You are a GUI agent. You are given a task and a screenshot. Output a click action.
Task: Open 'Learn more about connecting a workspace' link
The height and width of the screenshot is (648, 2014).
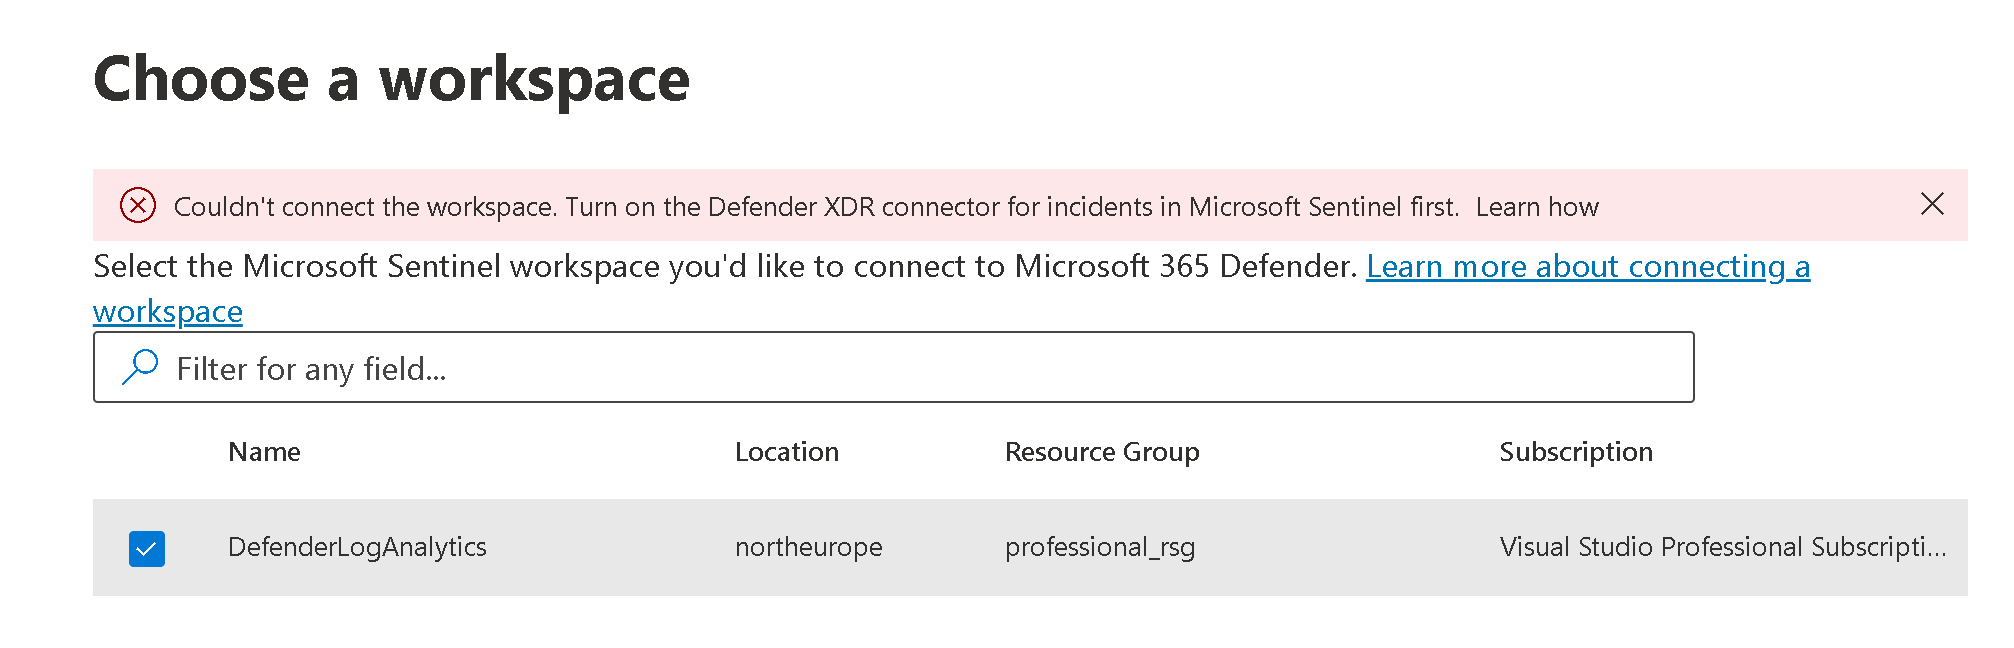click(1587, 267)
